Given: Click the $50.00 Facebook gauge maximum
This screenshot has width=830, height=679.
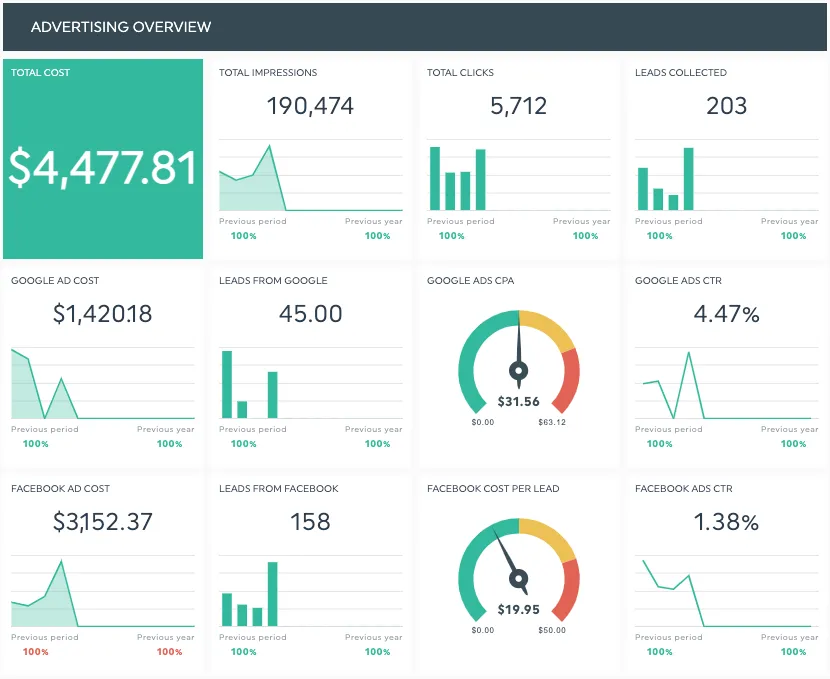Looking at the screenshot, I should pos(552,630).
